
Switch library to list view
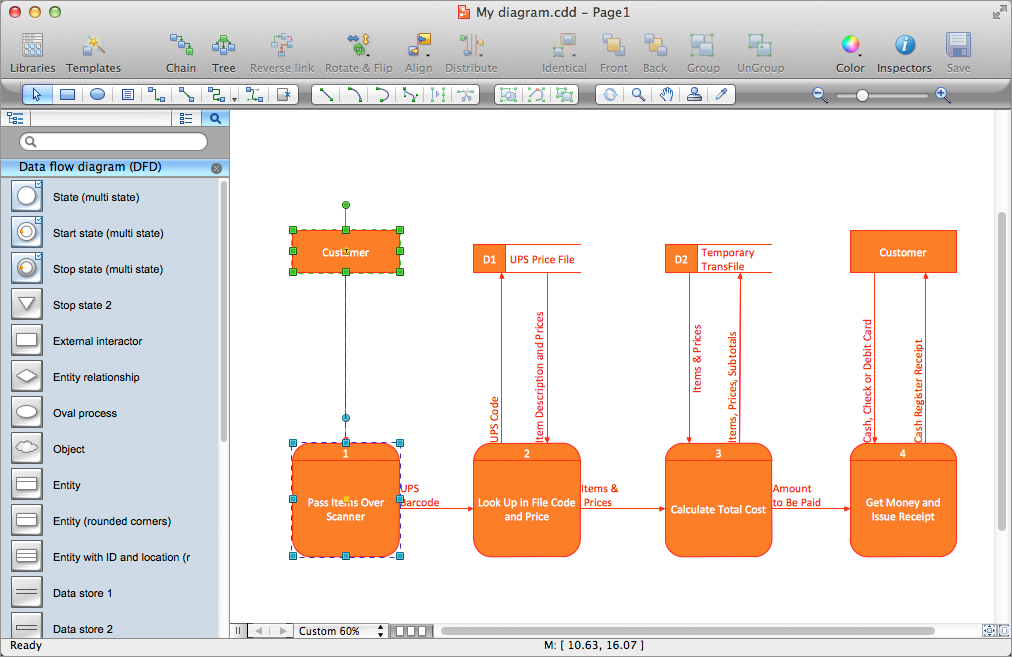pos(186,118)
